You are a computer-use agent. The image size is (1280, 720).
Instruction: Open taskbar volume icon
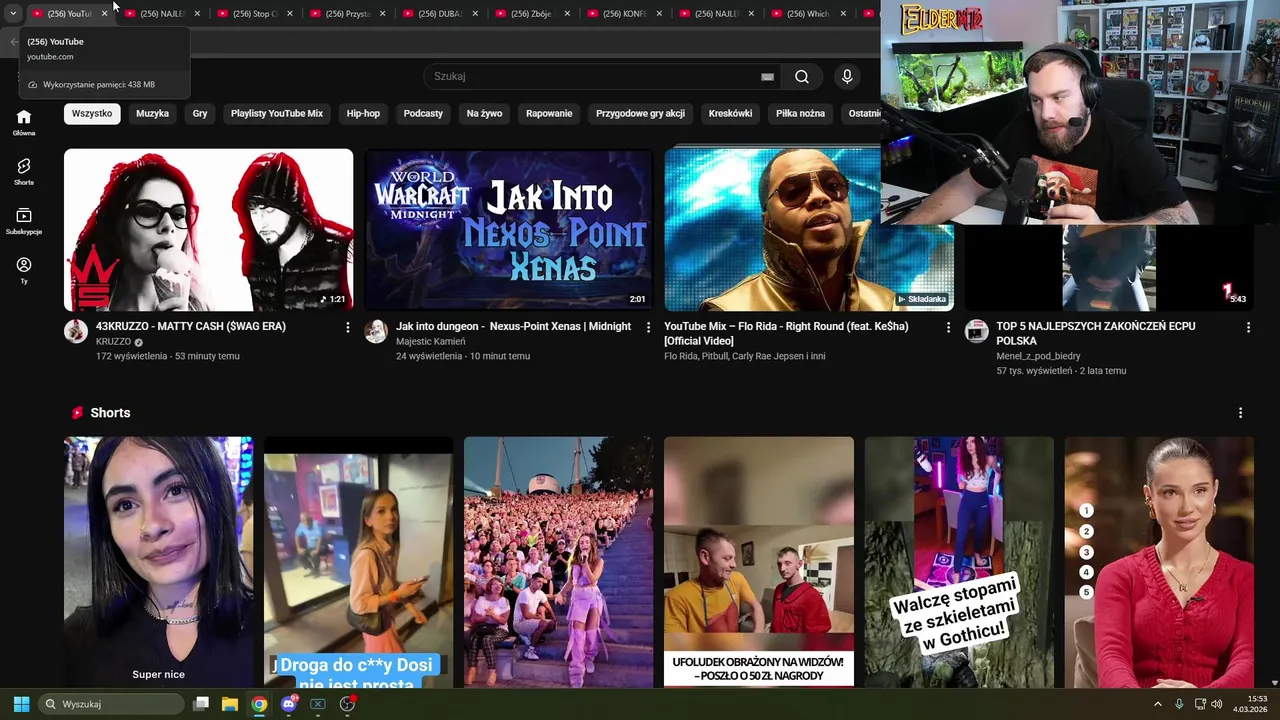point(1217,704)
